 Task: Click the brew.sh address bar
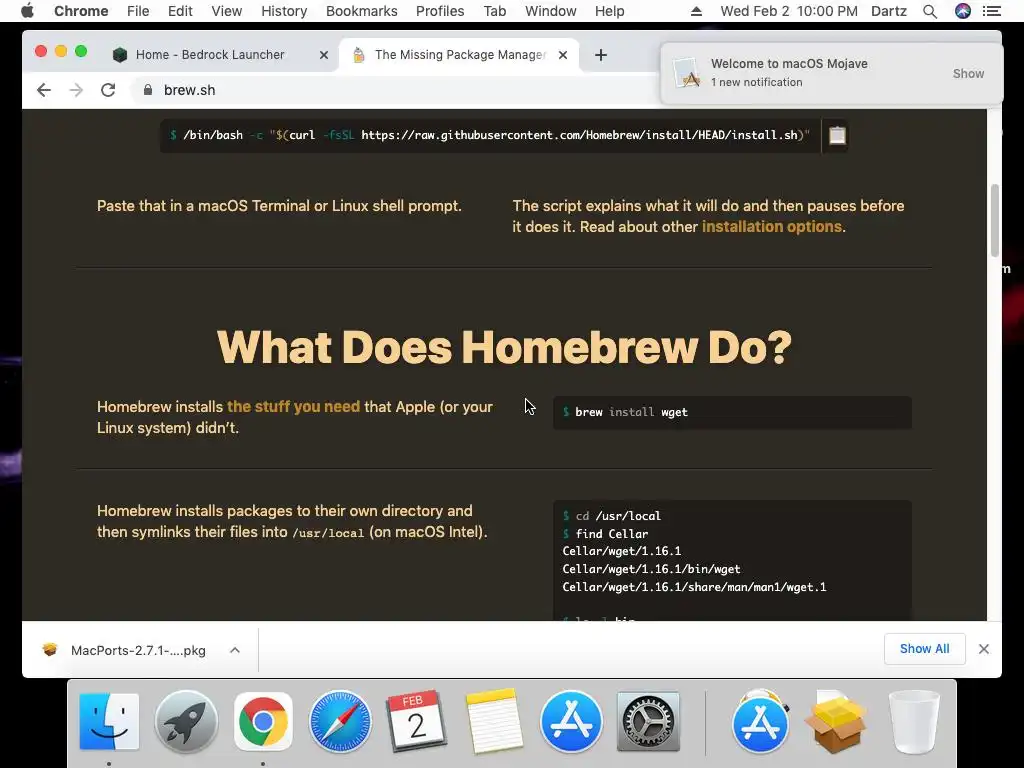click(x=392, y=90)
